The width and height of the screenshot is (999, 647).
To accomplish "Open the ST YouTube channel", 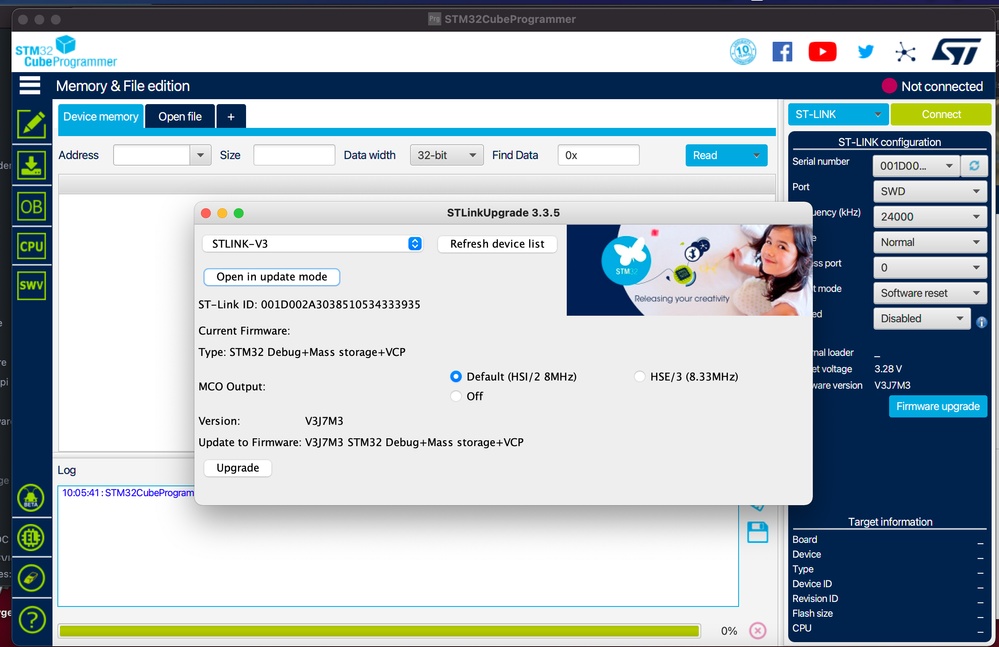I will click(823, 52).
